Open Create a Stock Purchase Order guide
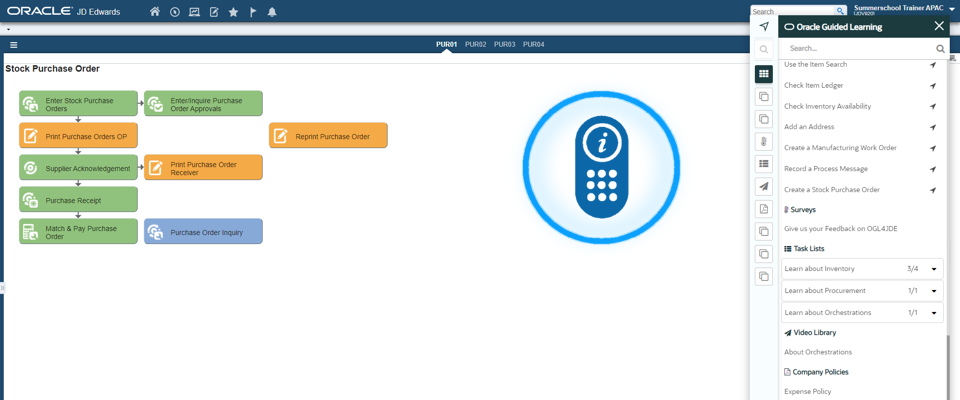Image resolution: width=960 pixels, height=400 pixels. 832,190
